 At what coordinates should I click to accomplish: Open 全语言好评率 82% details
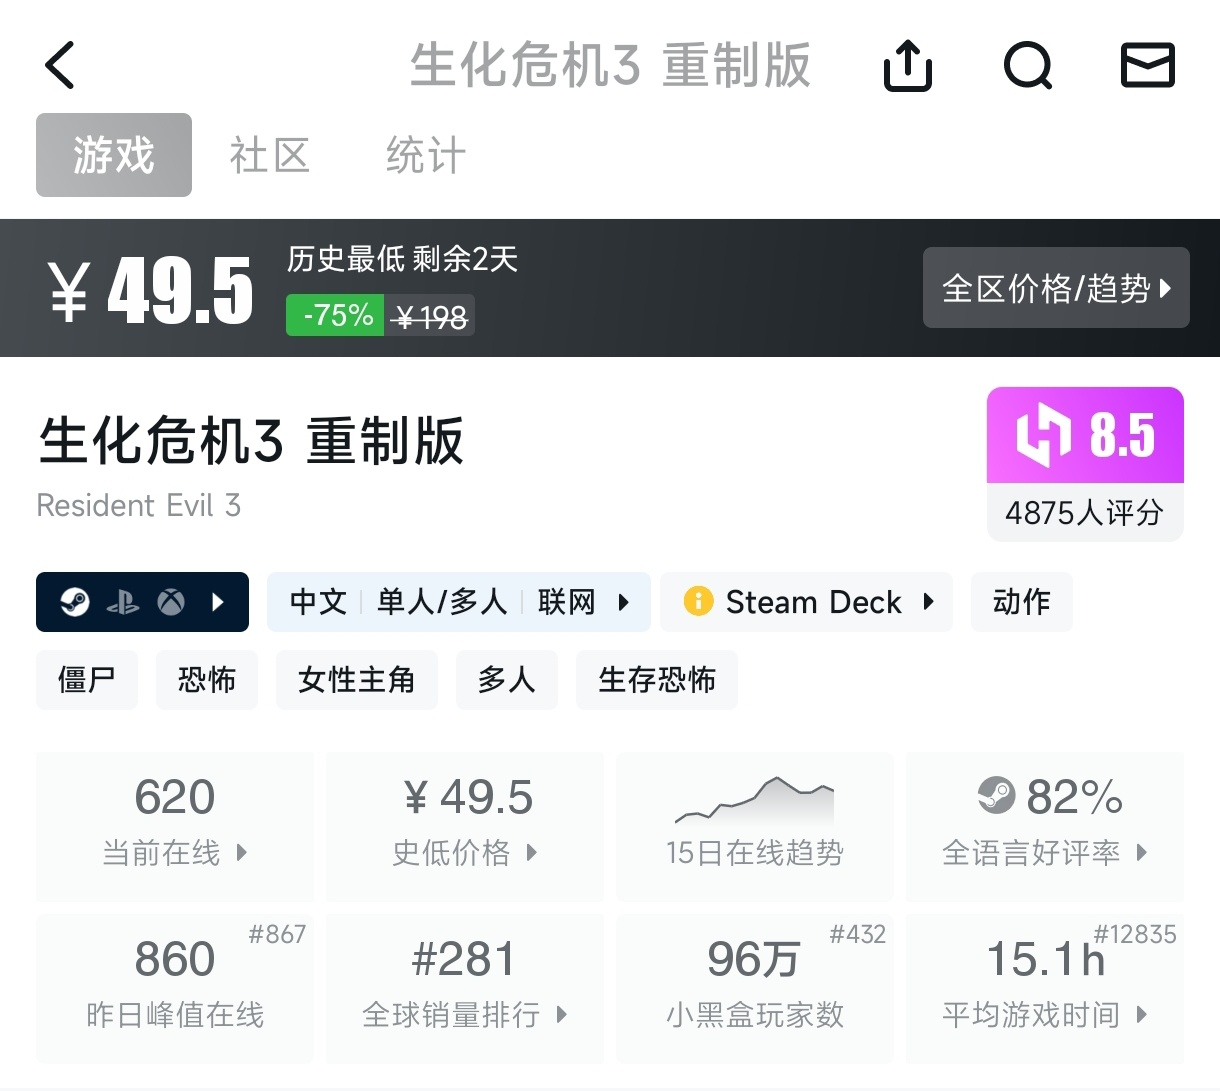point(1045,827)
